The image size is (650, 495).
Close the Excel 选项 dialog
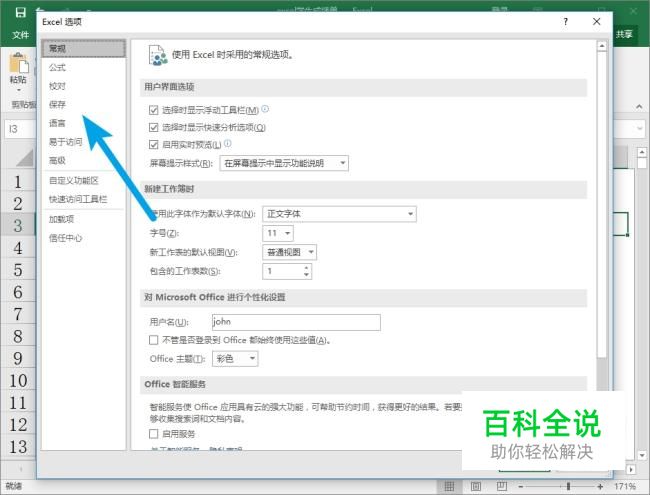pyautogui.click(x=597, y=22)
